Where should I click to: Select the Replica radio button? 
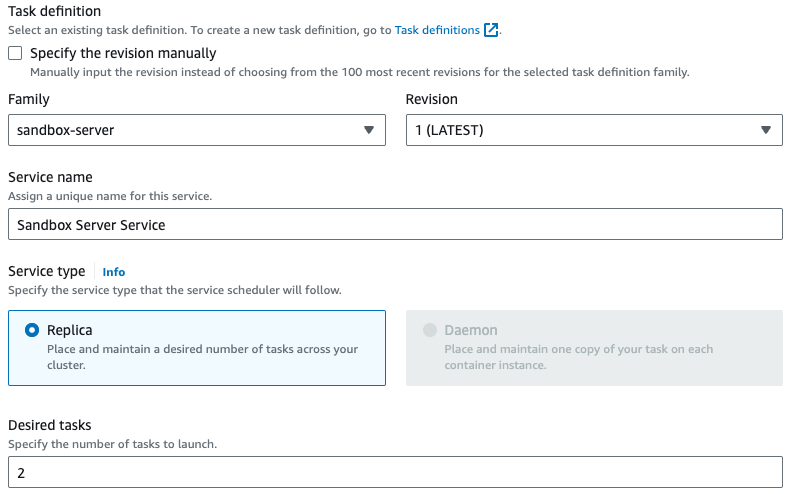(32, 330)
